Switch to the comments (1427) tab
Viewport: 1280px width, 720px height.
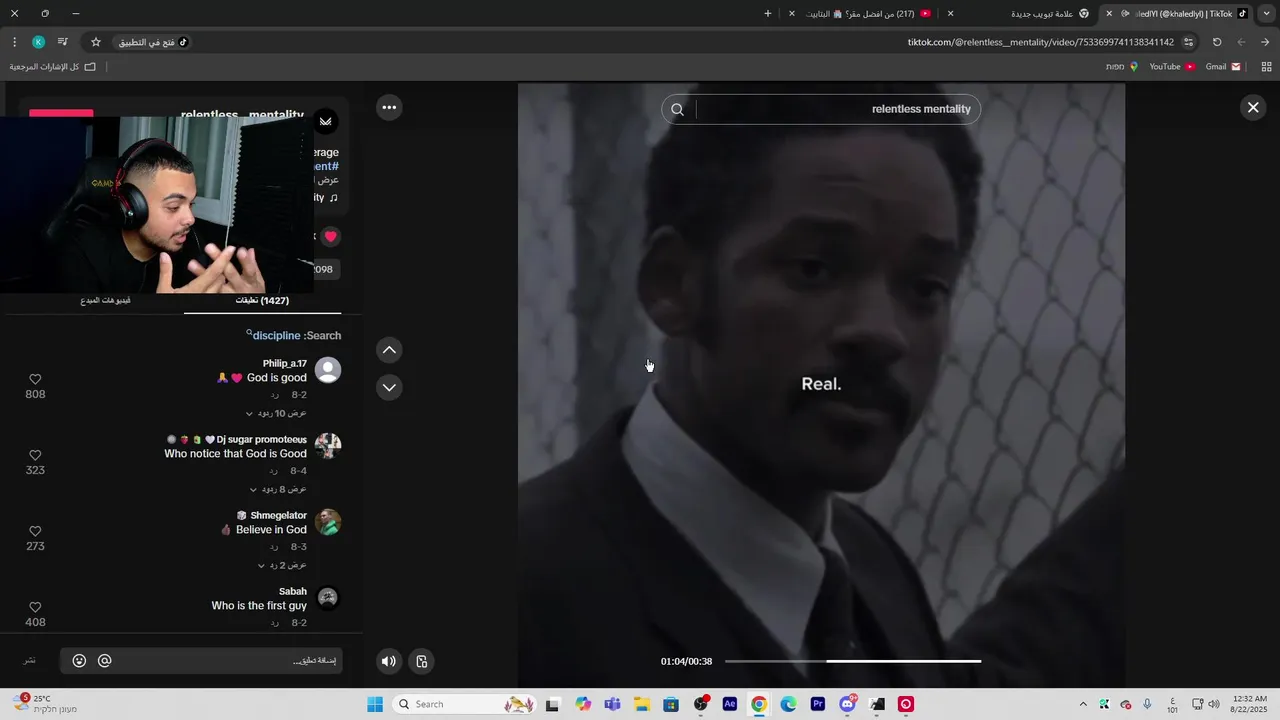[262, 300]
